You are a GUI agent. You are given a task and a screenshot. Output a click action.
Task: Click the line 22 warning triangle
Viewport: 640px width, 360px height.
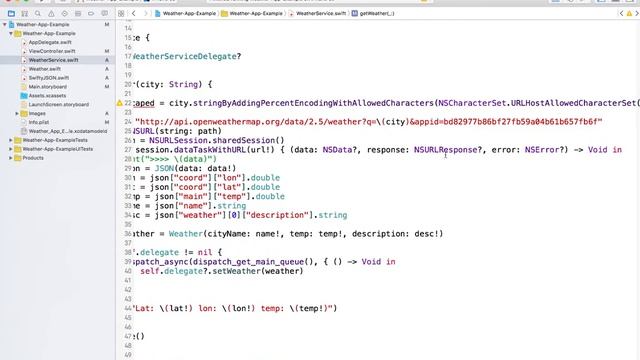tap(120, 103)
